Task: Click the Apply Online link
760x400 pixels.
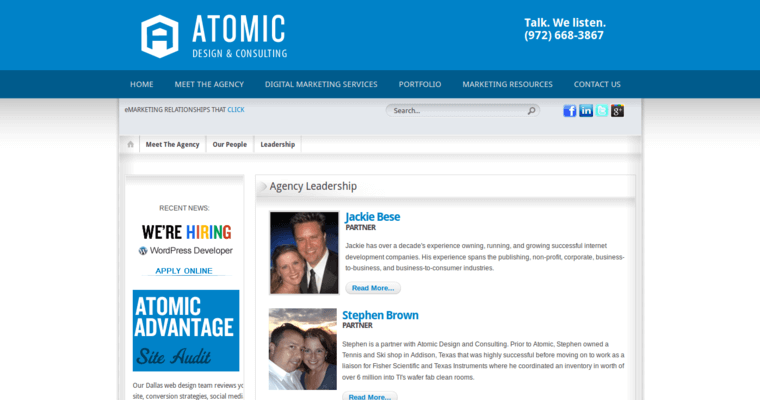Action: (x=184, y=270)
